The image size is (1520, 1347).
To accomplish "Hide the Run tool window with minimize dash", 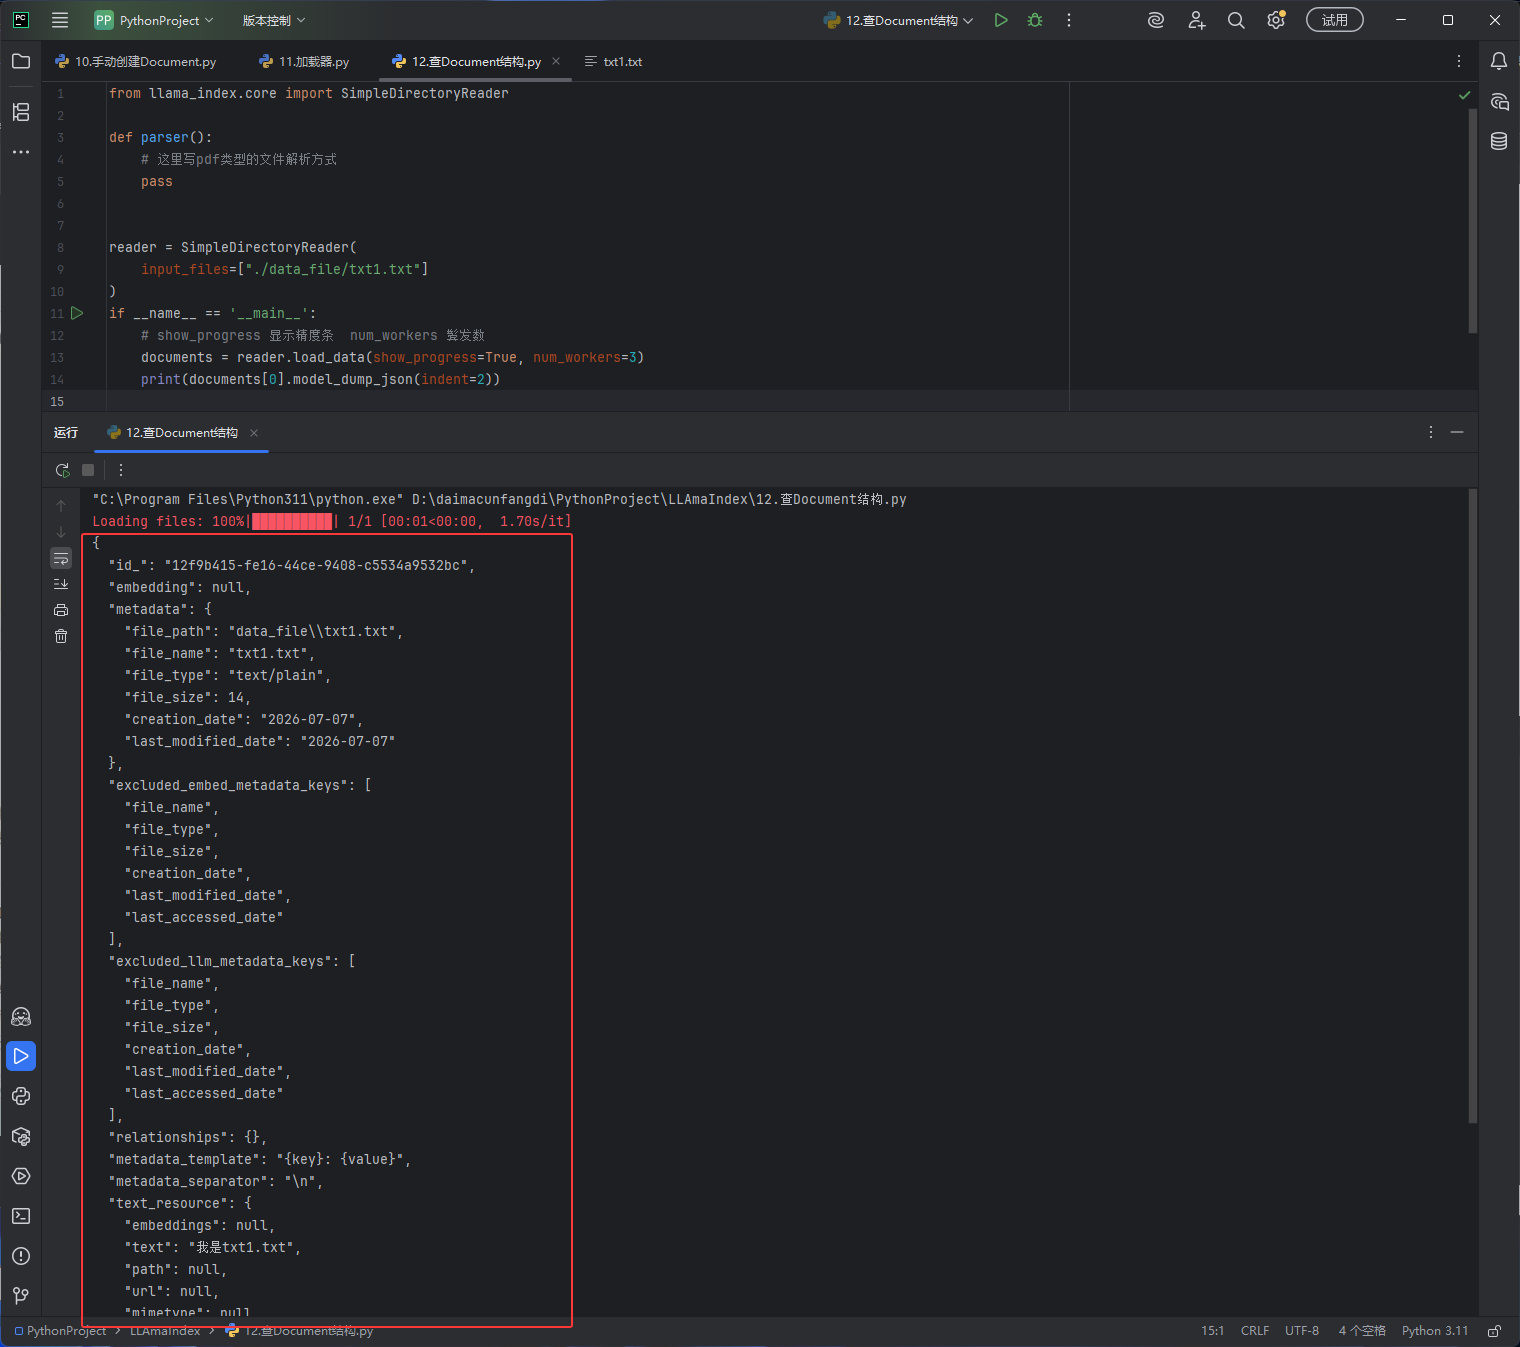I will [x=1457, y=432].
